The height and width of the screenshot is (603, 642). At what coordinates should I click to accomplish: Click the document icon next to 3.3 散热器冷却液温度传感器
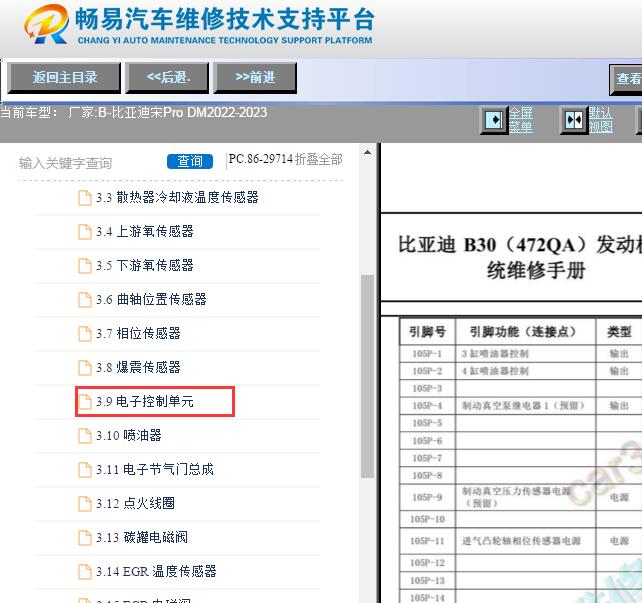(x=85, y=198)
